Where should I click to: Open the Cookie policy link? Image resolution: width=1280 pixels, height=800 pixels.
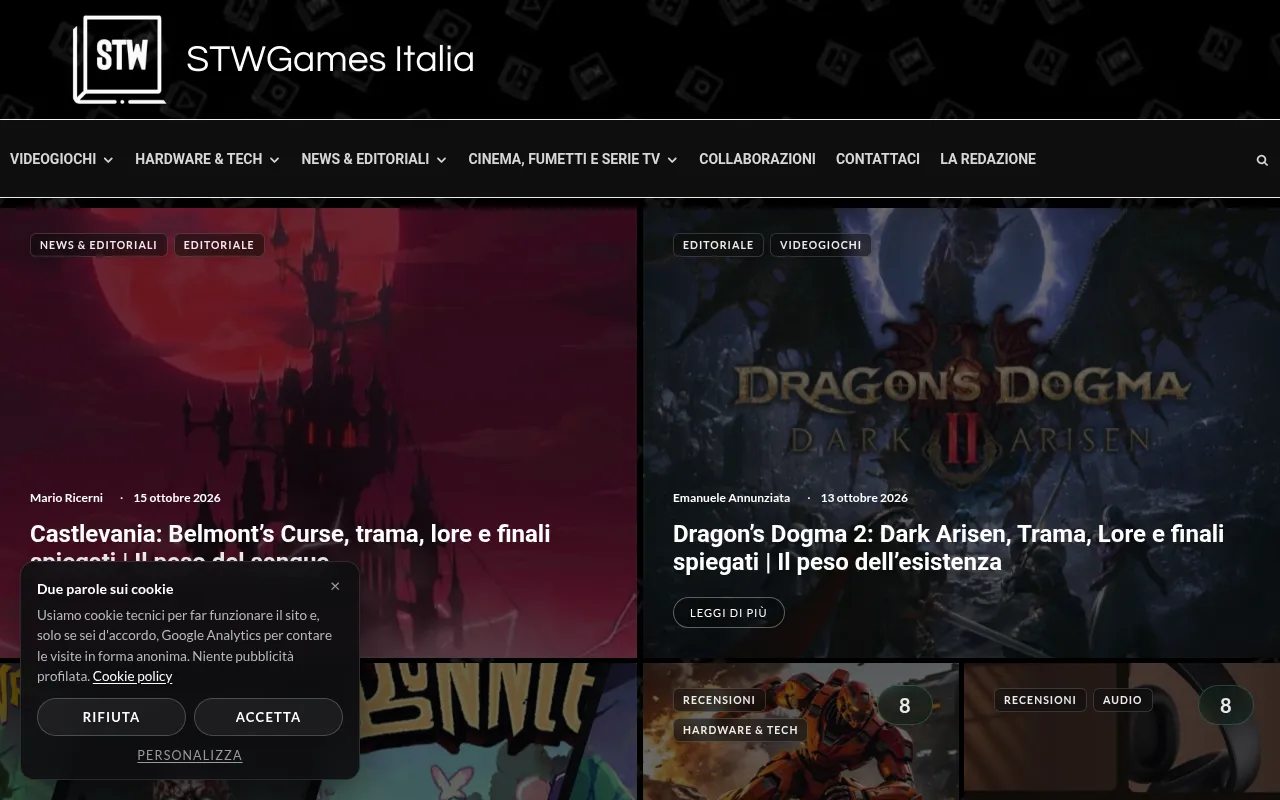132,676
